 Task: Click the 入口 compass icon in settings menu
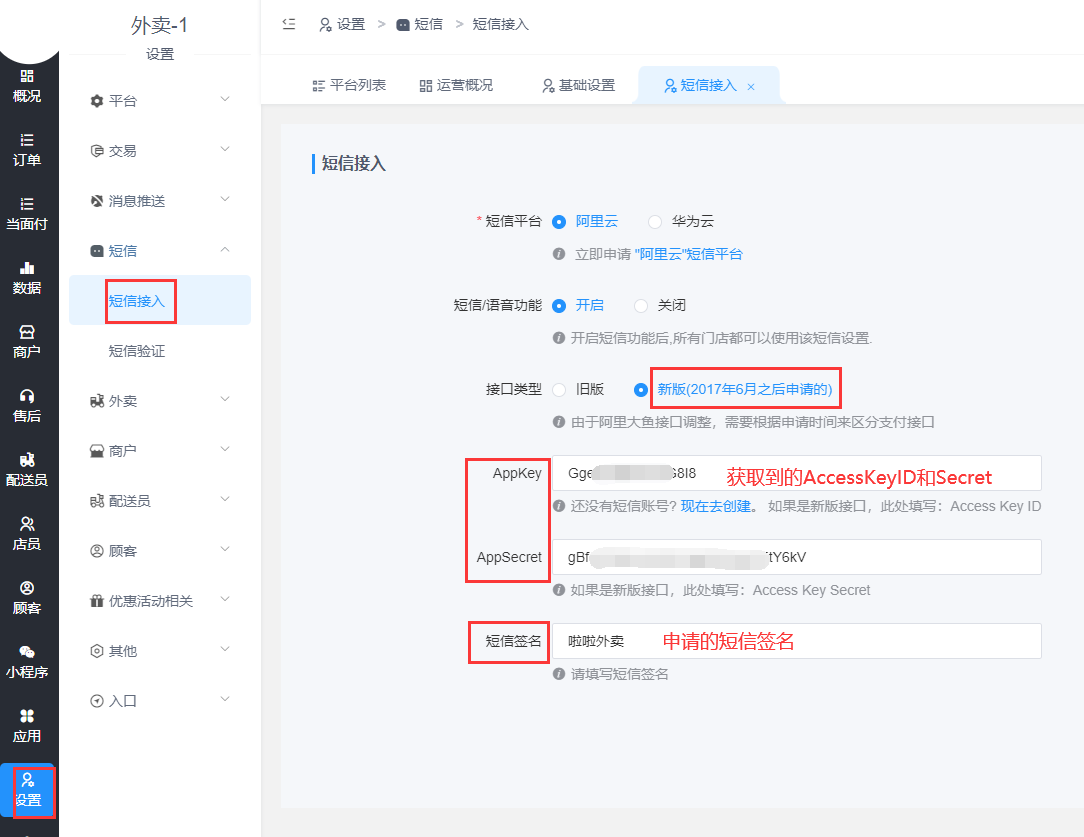pyautogui.click(x=97, y=701)
